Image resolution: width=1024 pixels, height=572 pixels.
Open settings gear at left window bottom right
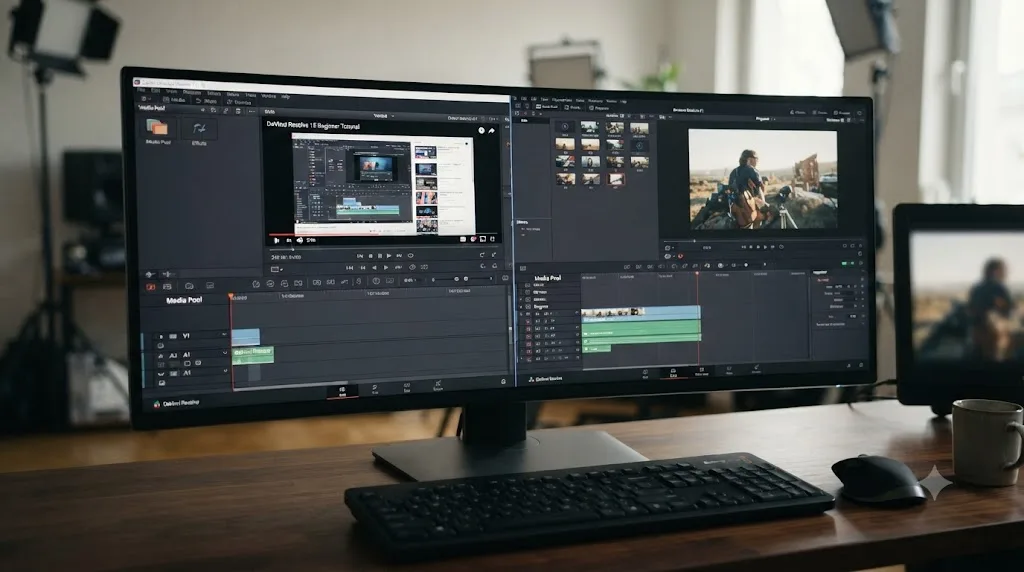point(503,381)
